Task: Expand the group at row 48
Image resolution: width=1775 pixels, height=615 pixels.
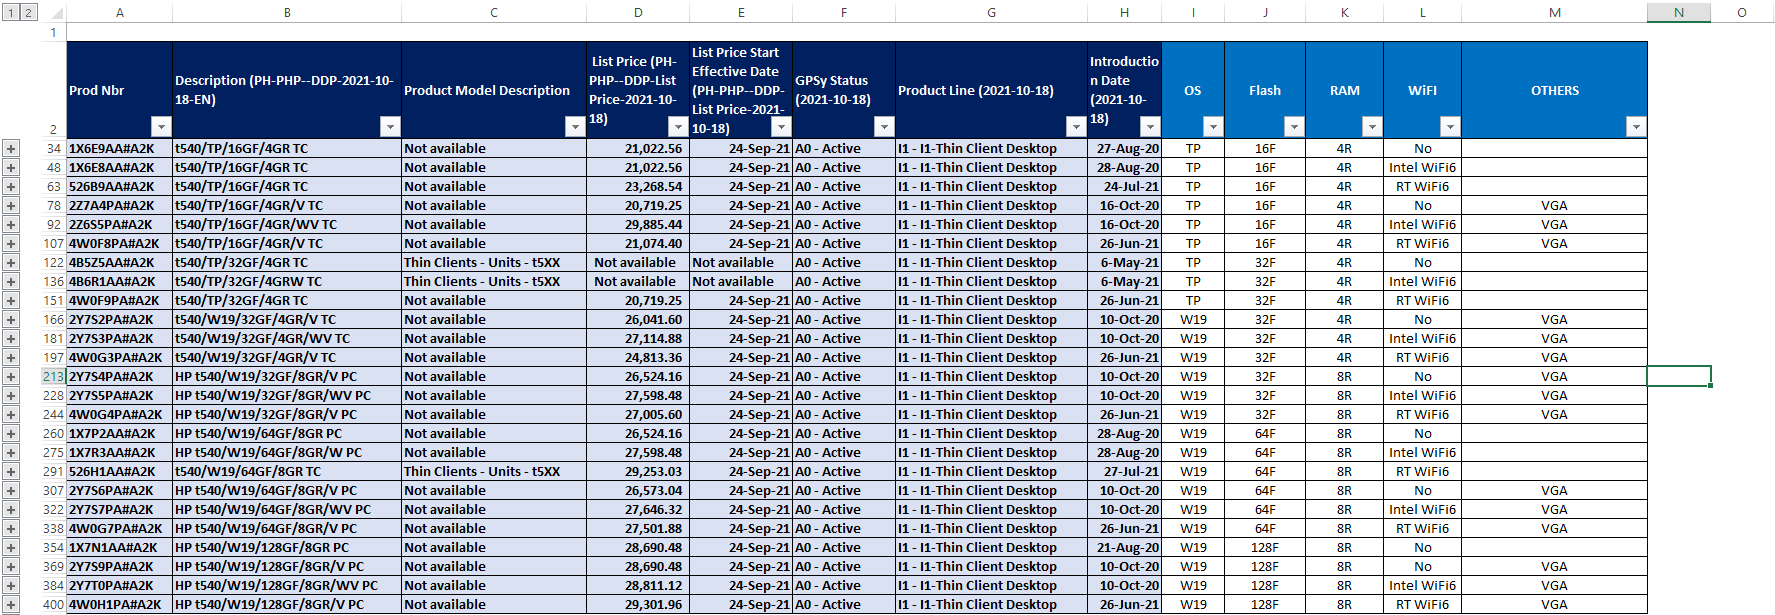Action: point(11,168)
